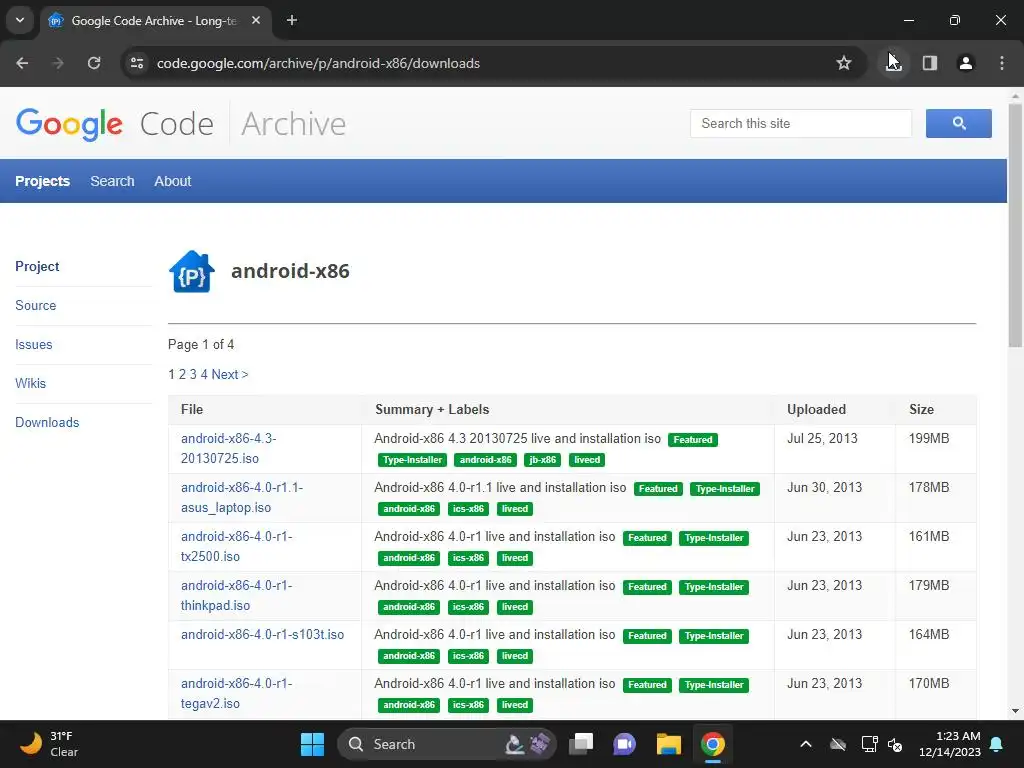Open the weather widget showing 31°F
This screenshot has height=768, width=1024.
[49, 744]
